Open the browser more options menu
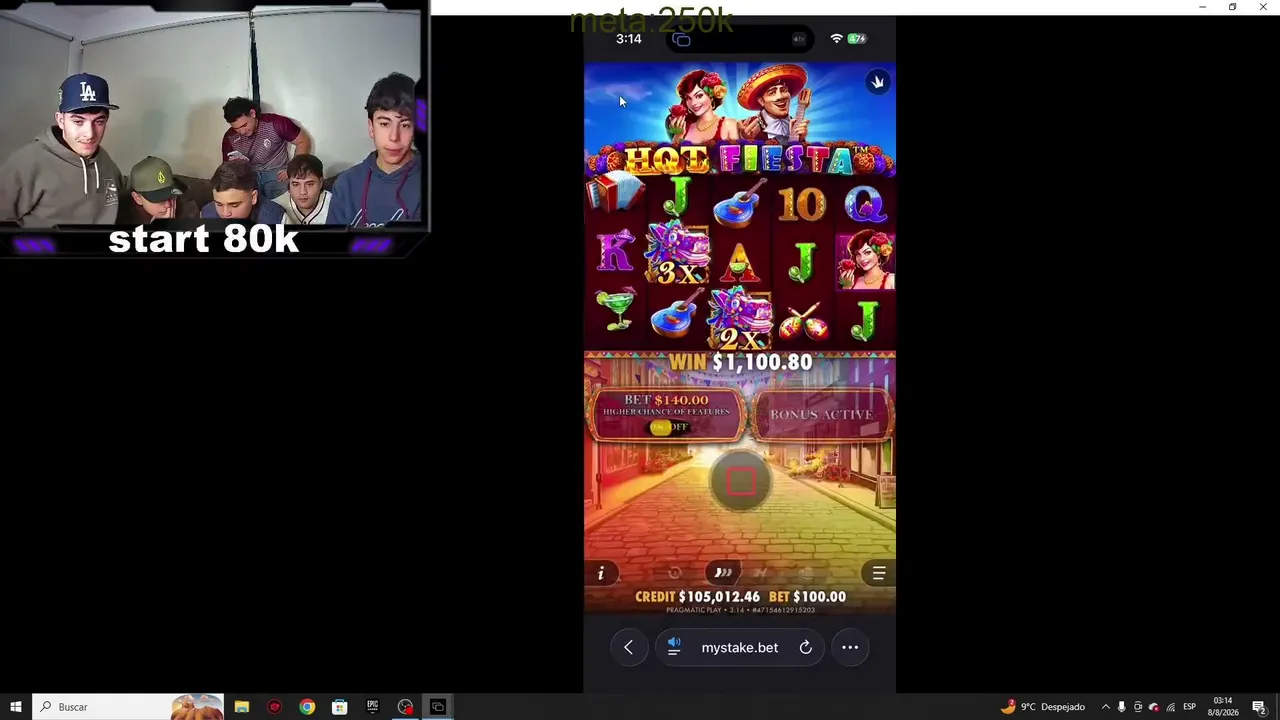The height and width of the screenshot is (720, 1280). (x=850, y=648)
